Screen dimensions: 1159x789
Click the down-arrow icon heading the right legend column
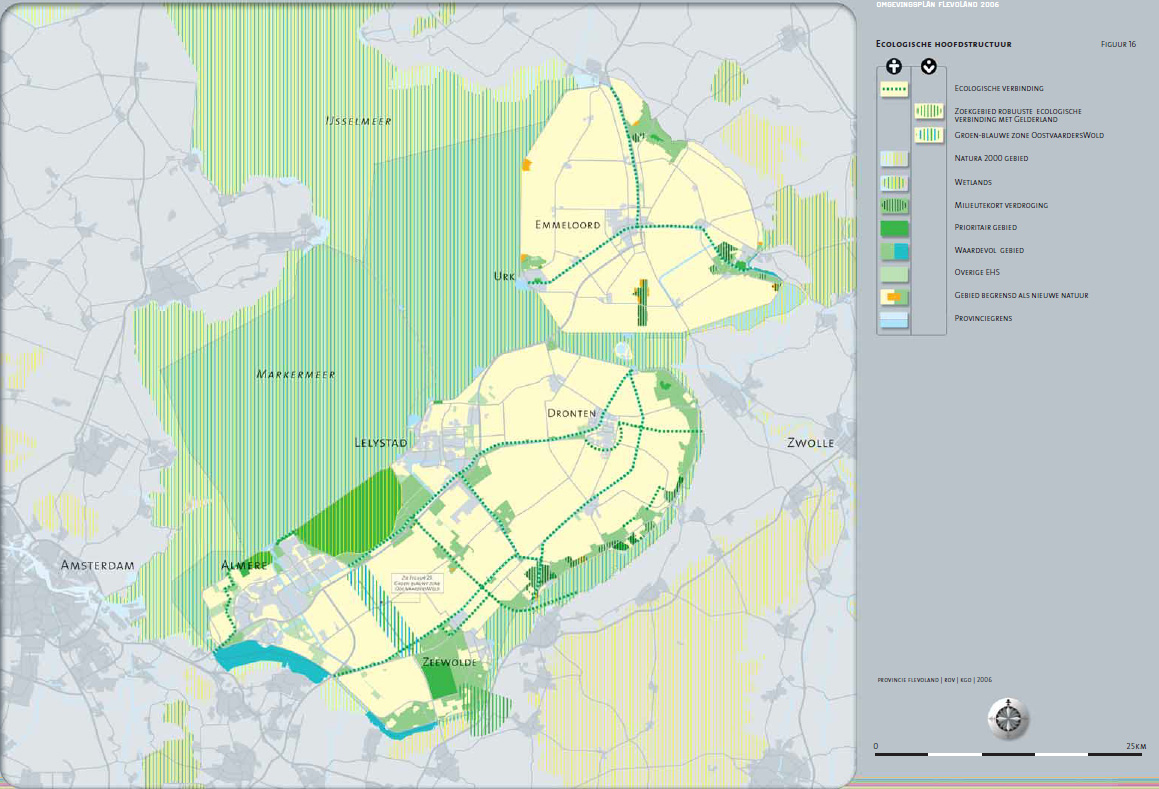(x=929, y=67)
